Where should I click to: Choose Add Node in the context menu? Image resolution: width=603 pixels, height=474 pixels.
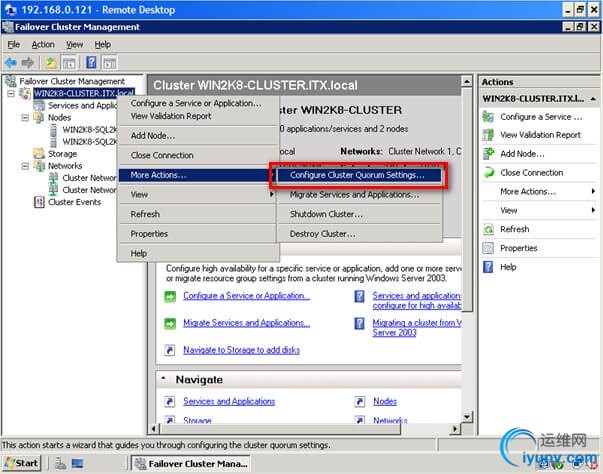[x=197, y=136]
